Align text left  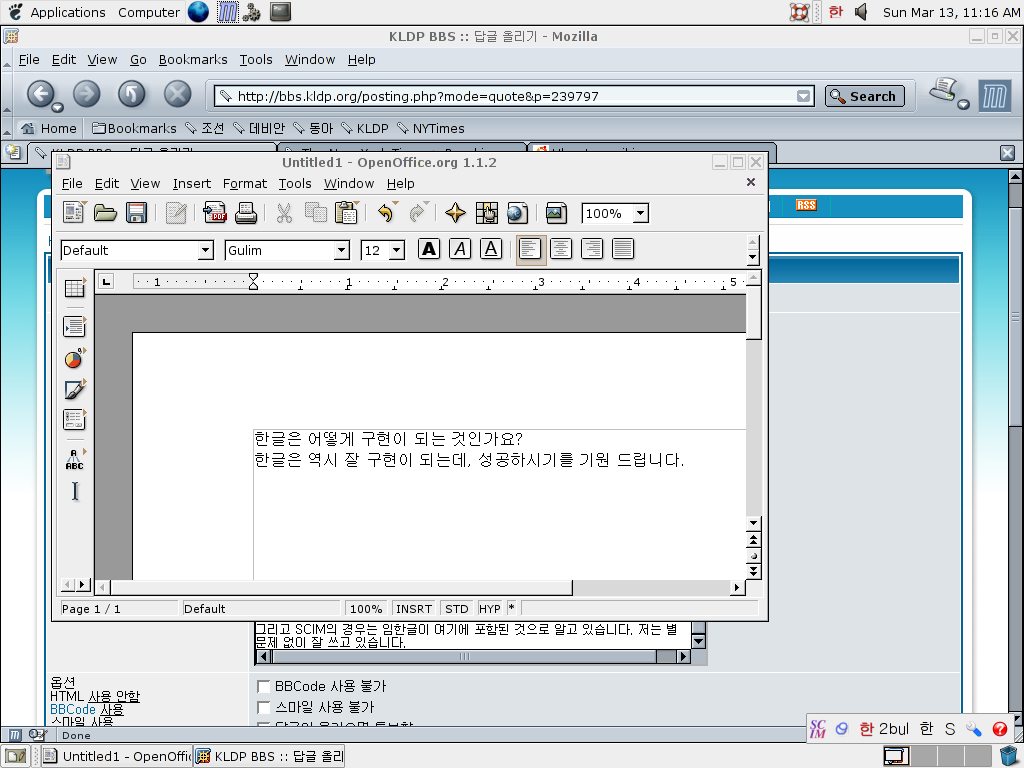(x=530, y=249)
